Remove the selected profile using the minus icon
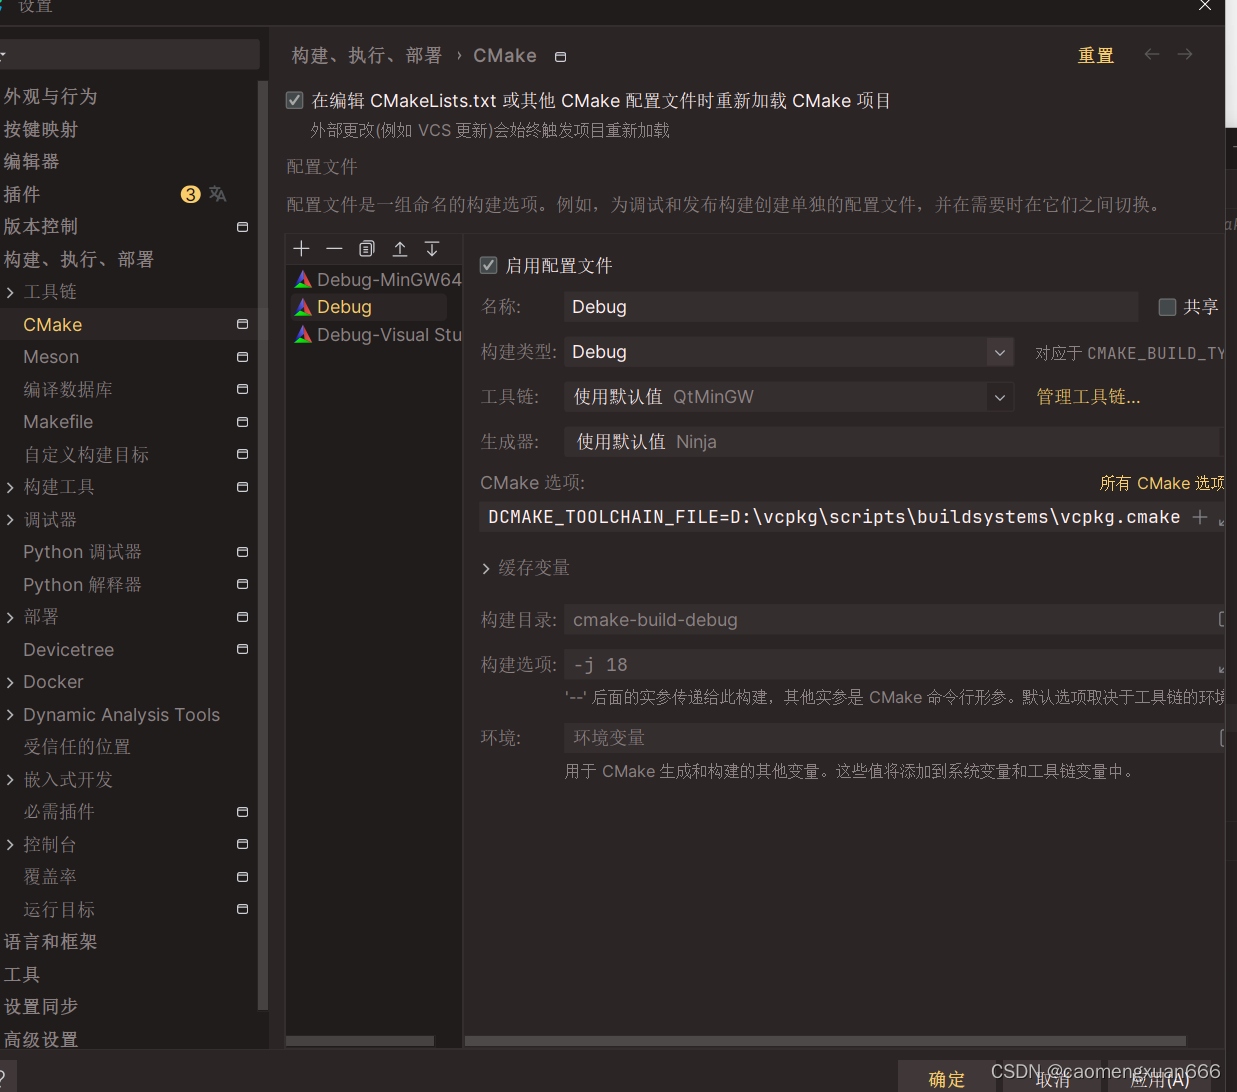The width and height of the screenshot is (1237, 1092). point(334,248)
